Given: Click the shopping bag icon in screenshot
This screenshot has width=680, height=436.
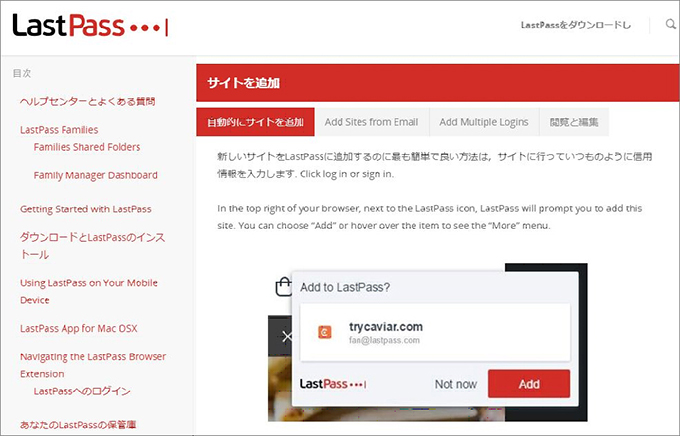Looking at the screenshot, I should (282, 289).
